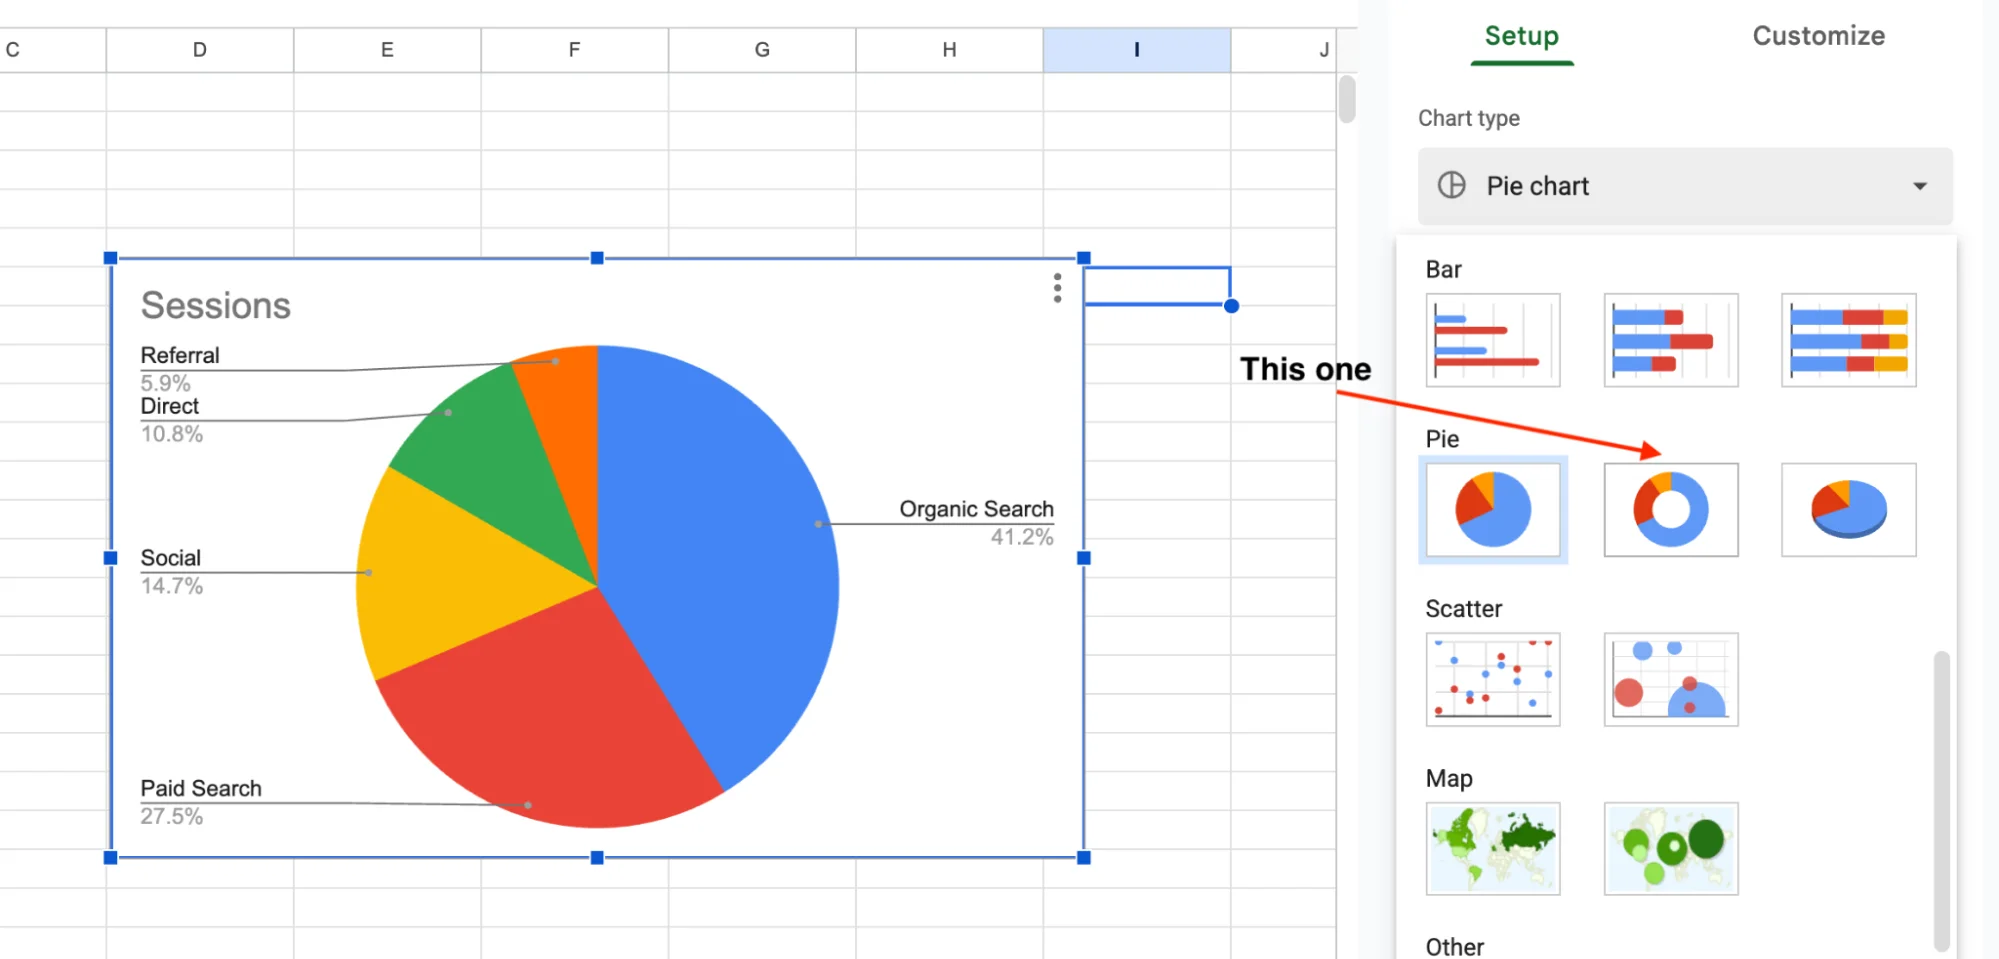Click the Bar section heading
Viewport: 1999px width, 959px height.
coord(1443,270)
